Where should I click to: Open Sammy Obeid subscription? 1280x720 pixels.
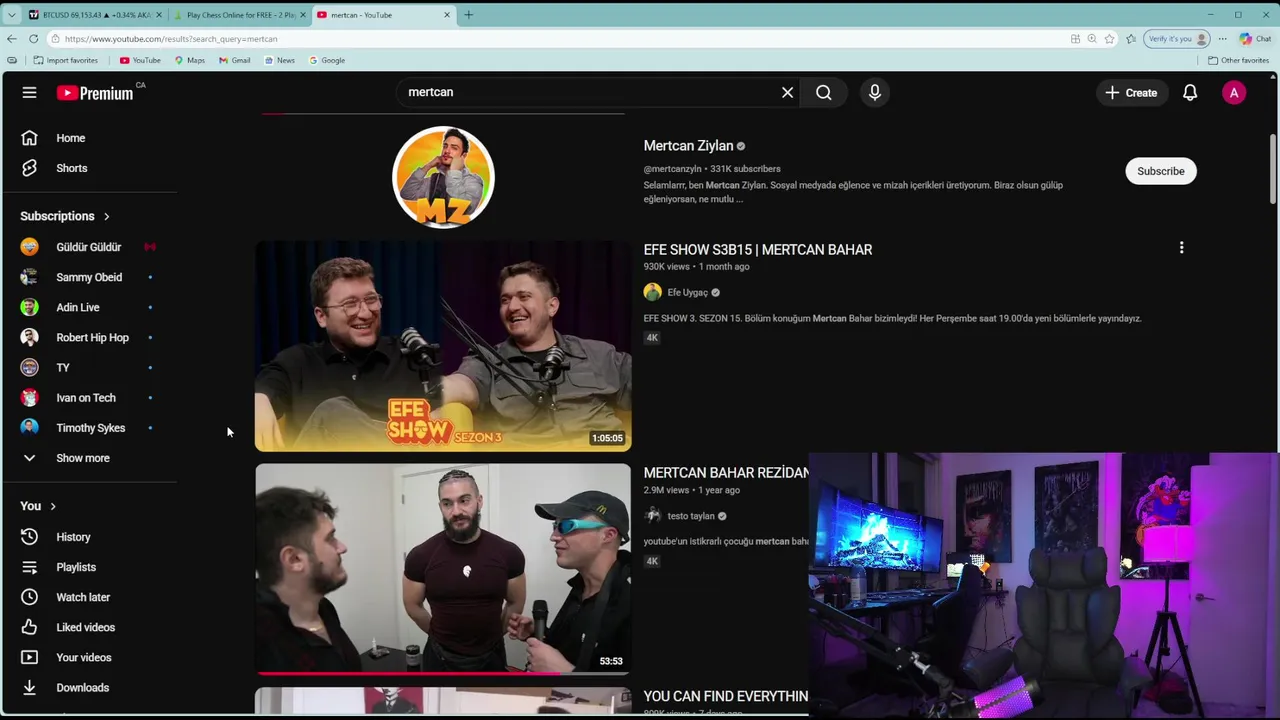point(90,277)
